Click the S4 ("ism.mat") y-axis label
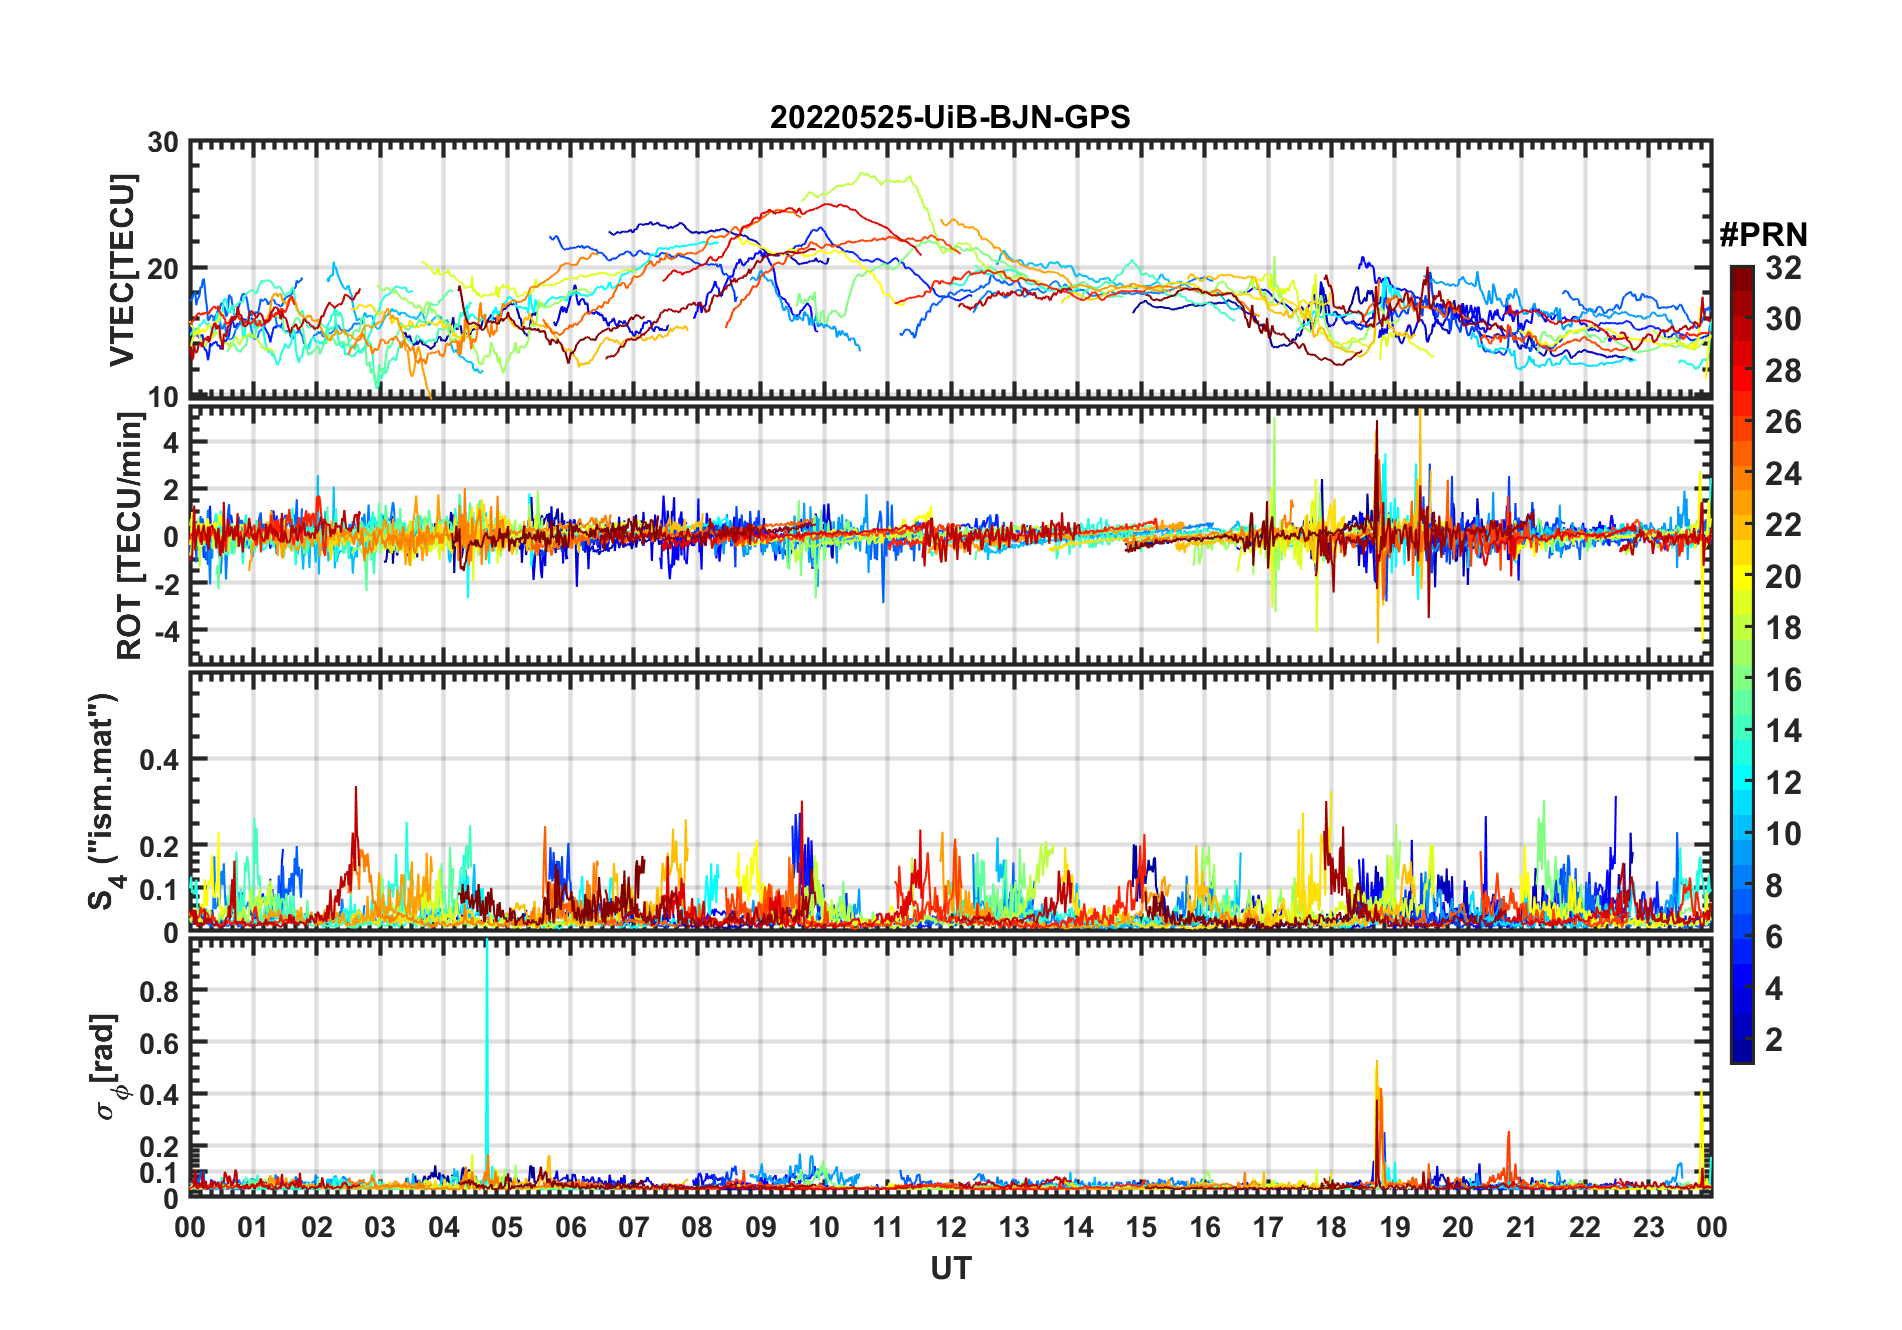The height and width of the screenshot is (1330, 1902). (103, 802)
